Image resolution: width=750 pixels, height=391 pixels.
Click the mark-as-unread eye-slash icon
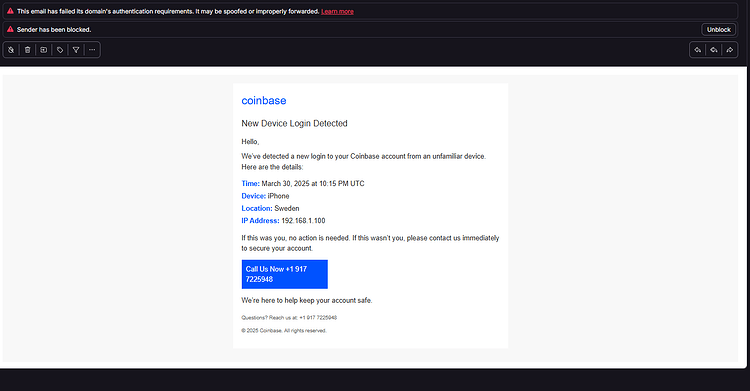pyautogui.click(x=11, y=50)
